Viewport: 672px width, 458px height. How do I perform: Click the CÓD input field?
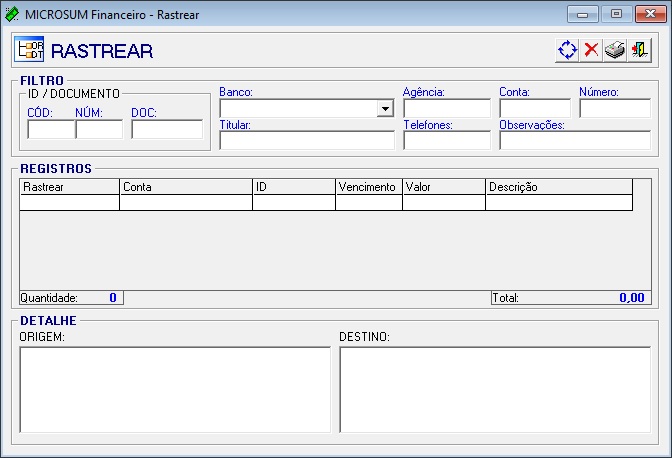coord(51,129)
